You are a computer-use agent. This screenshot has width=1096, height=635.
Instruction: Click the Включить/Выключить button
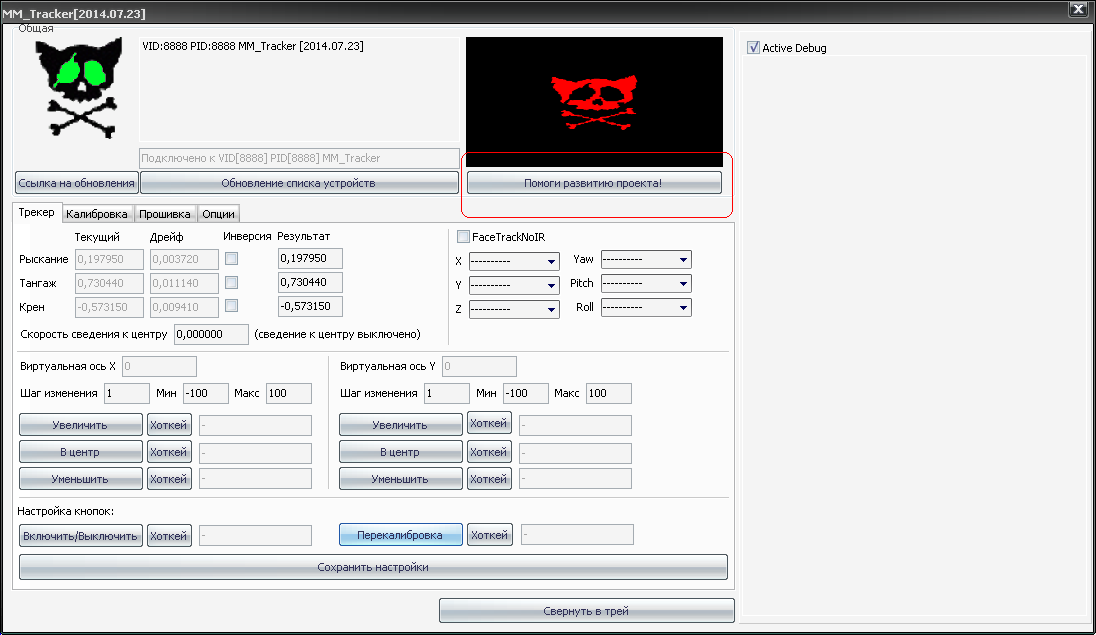click(x=80, y=536)
